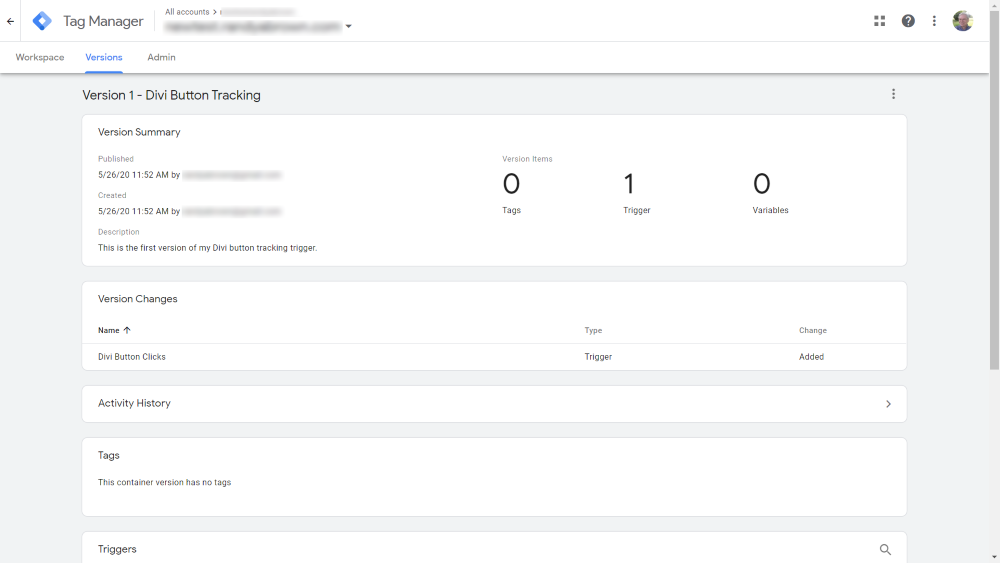Click the All accounts breadcrumb link
This screenshot has height=563, width=1000.
click(187, 12)
